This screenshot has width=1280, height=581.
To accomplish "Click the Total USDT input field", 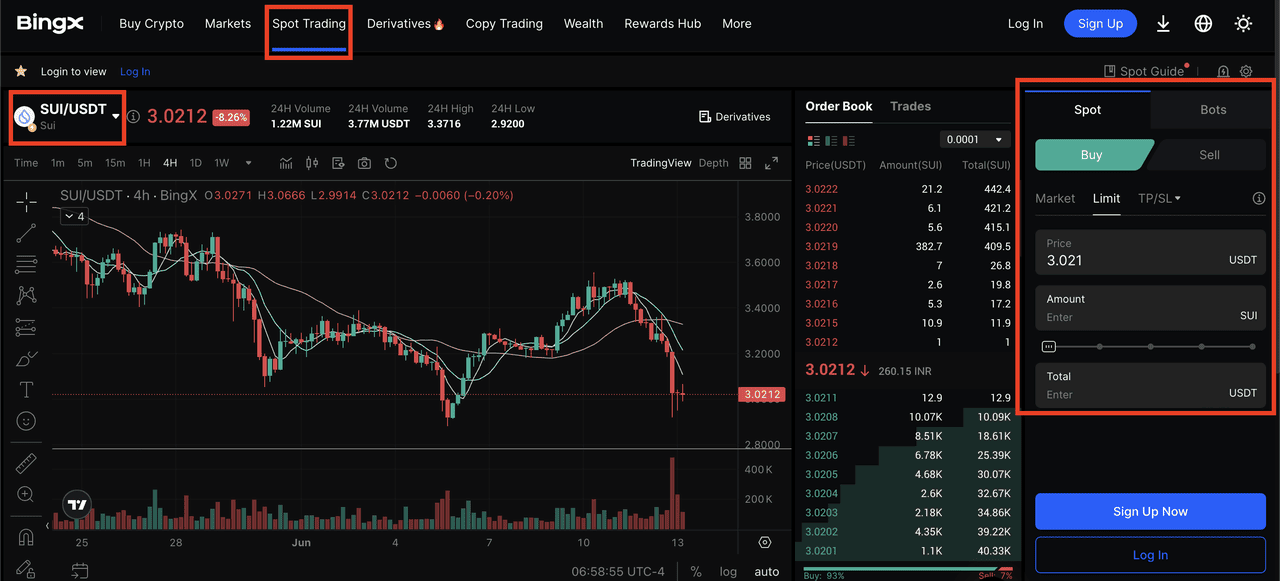I will click(x=1150, y=385).
